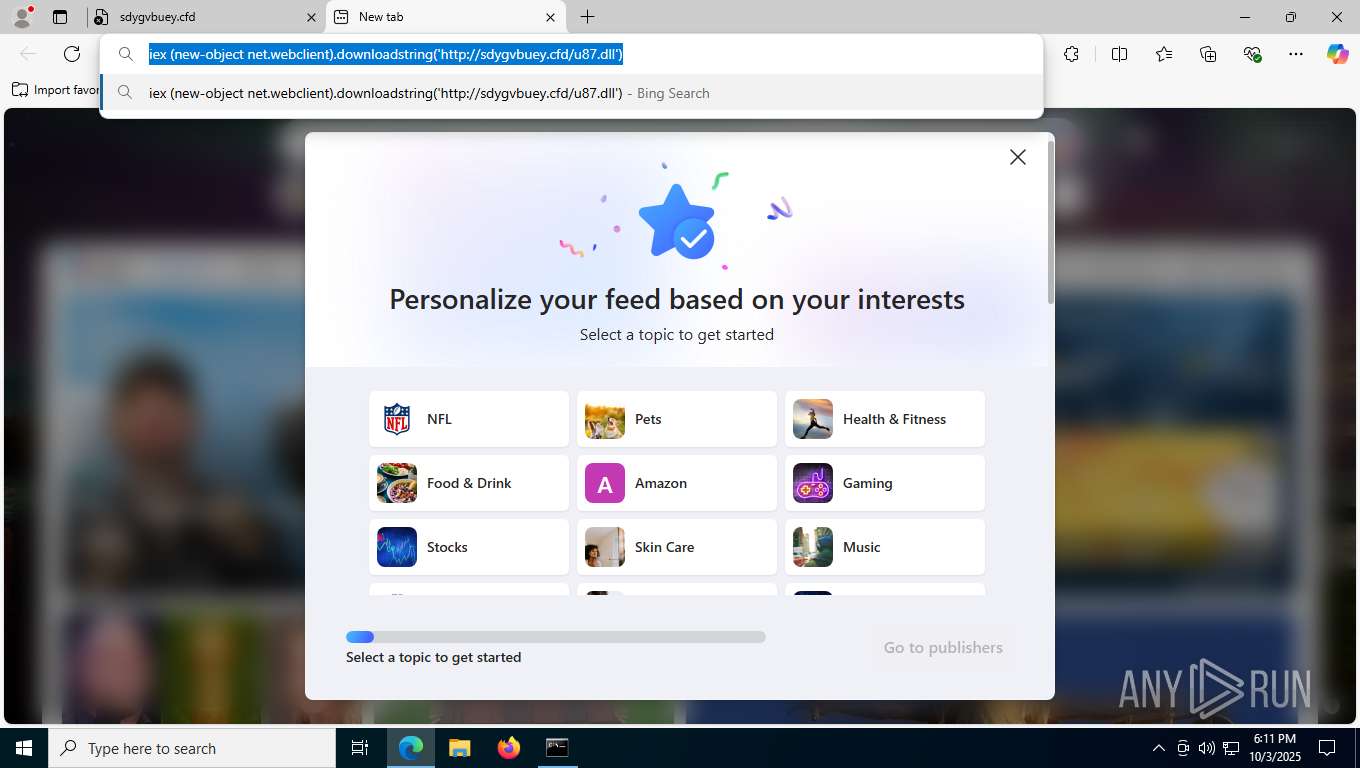Open the tab actions menu icon
Screen dimensions: 1360x768
point(60,17)
